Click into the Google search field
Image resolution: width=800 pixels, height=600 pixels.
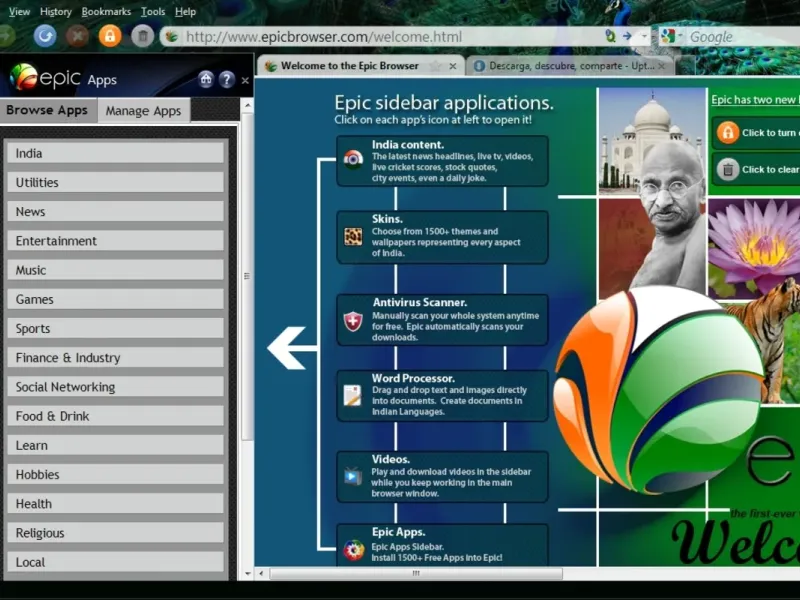pos(744,37)
